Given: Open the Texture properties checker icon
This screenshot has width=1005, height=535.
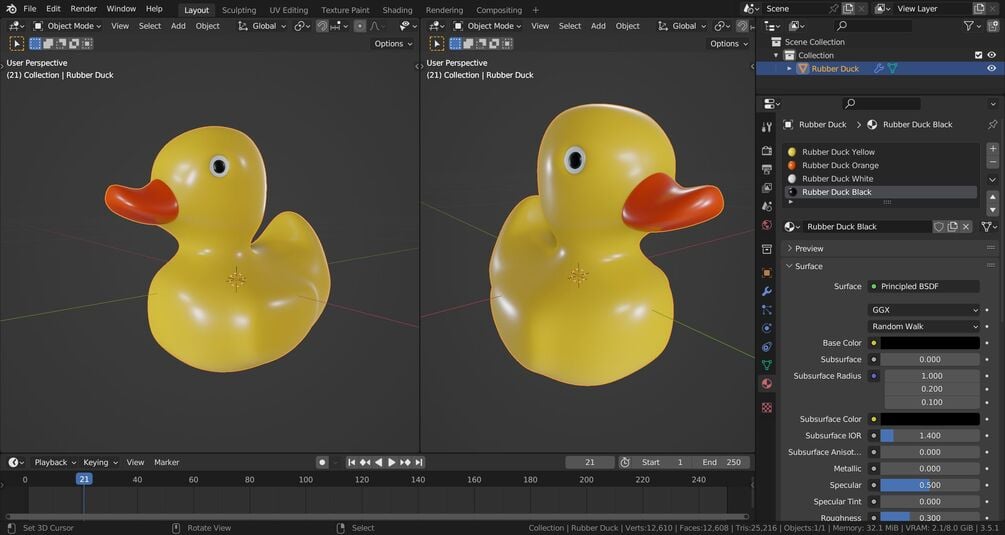Looking at the screenshot, I should (767, 407).
